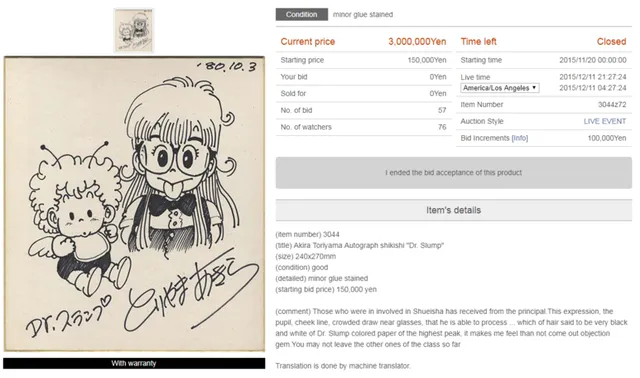Select the No. of watchers count 76

442,127
